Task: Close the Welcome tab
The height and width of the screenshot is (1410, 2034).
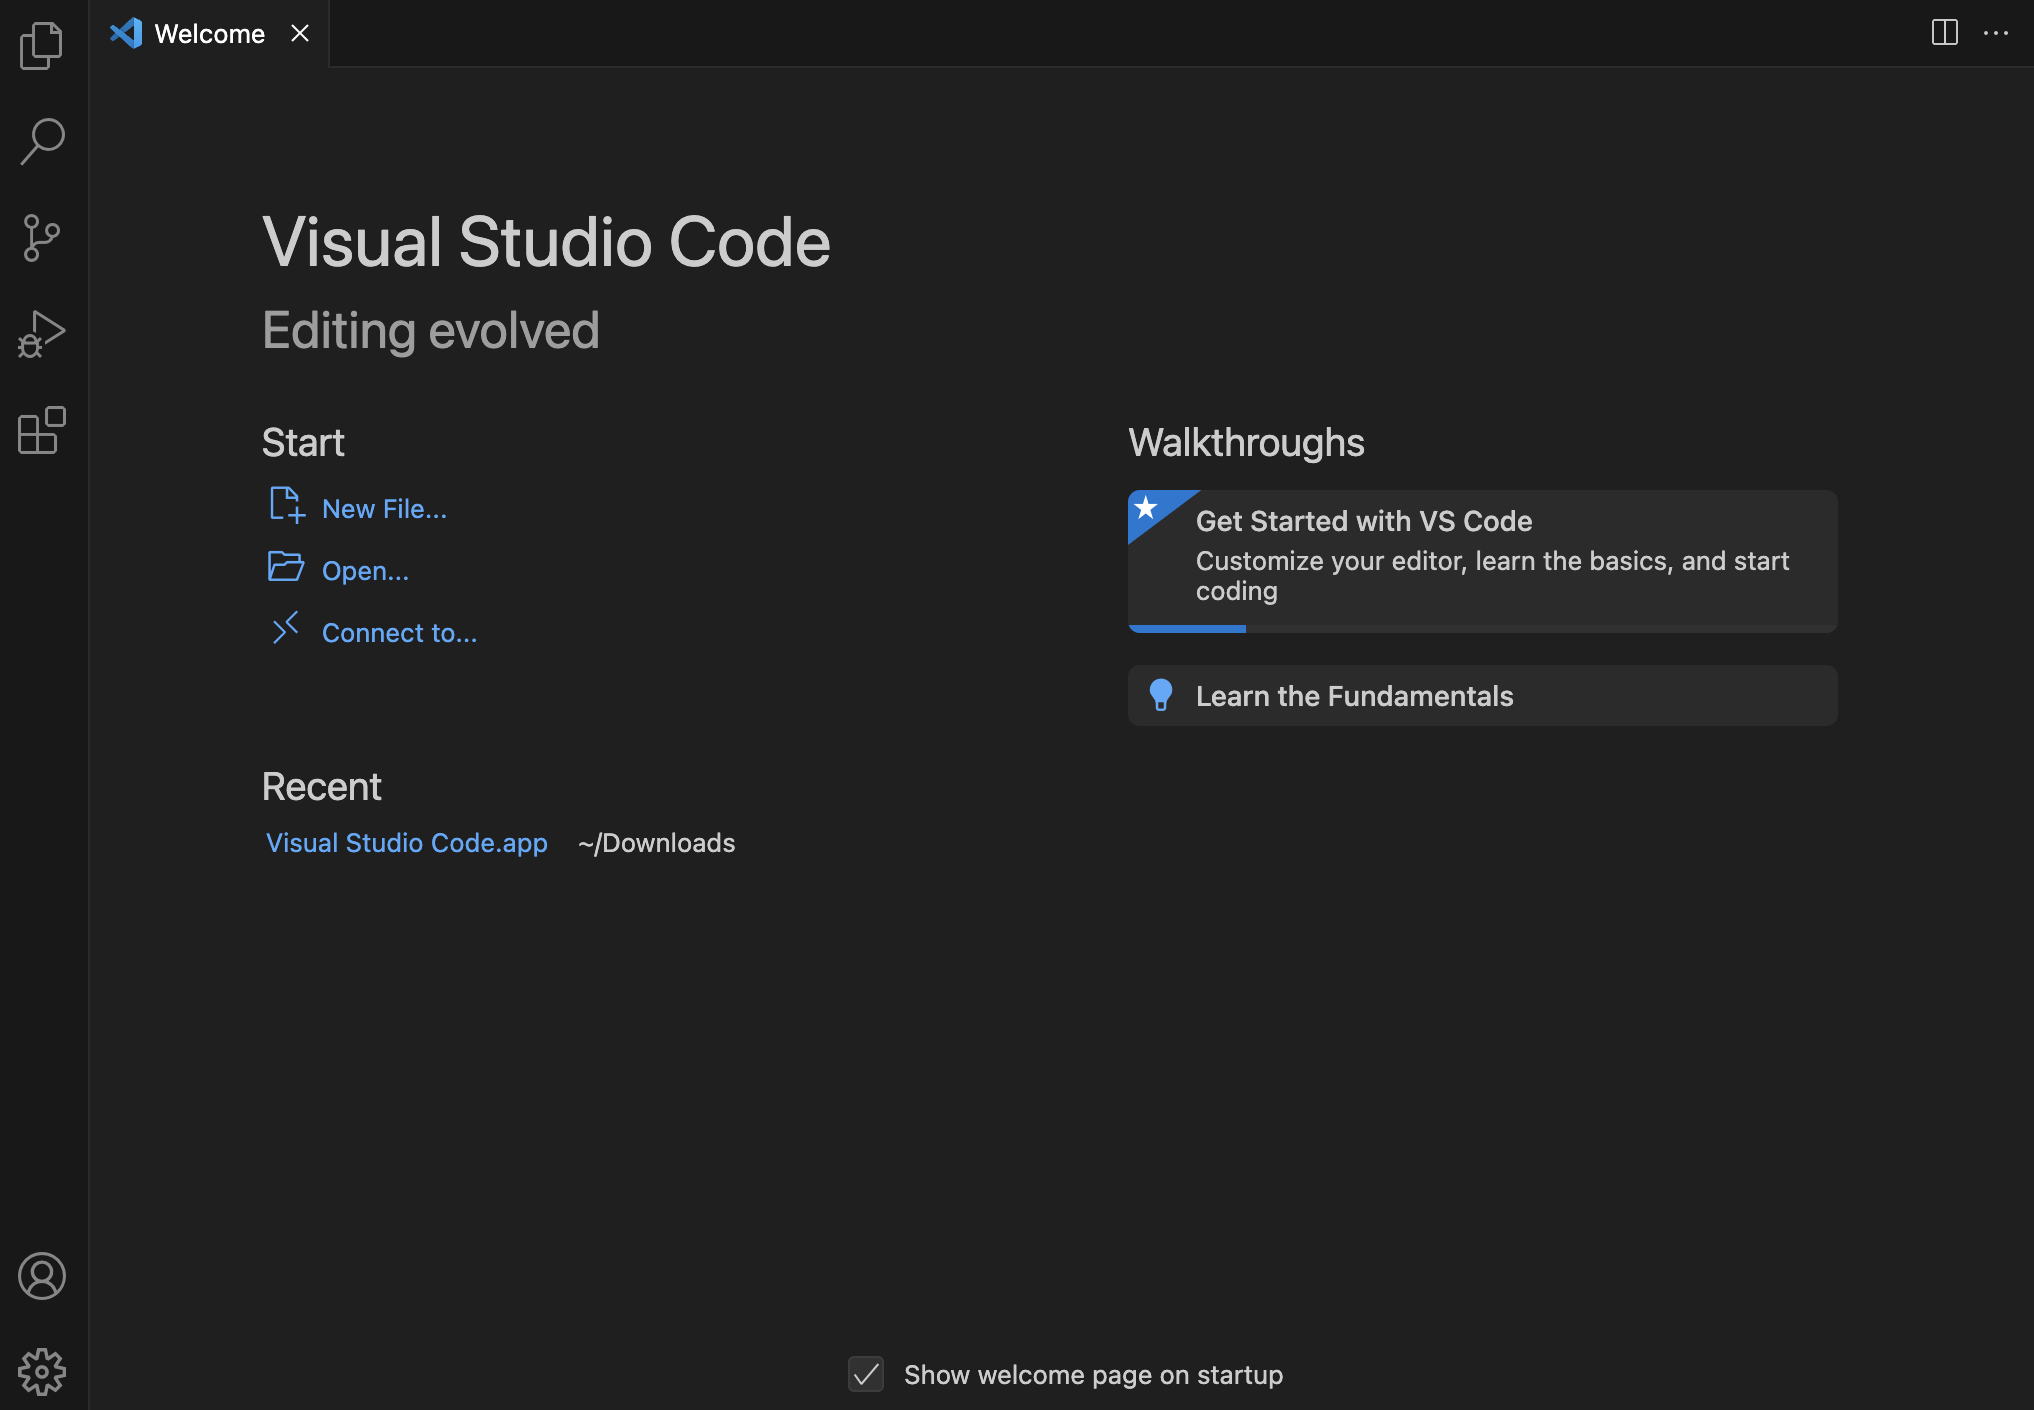Action: [300, 34]
